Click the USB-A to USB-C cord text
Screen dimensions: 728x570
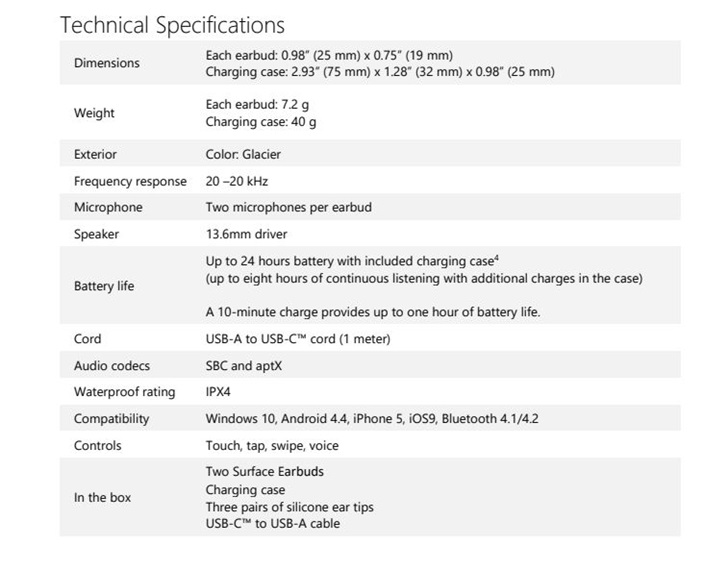coord(298,339)
